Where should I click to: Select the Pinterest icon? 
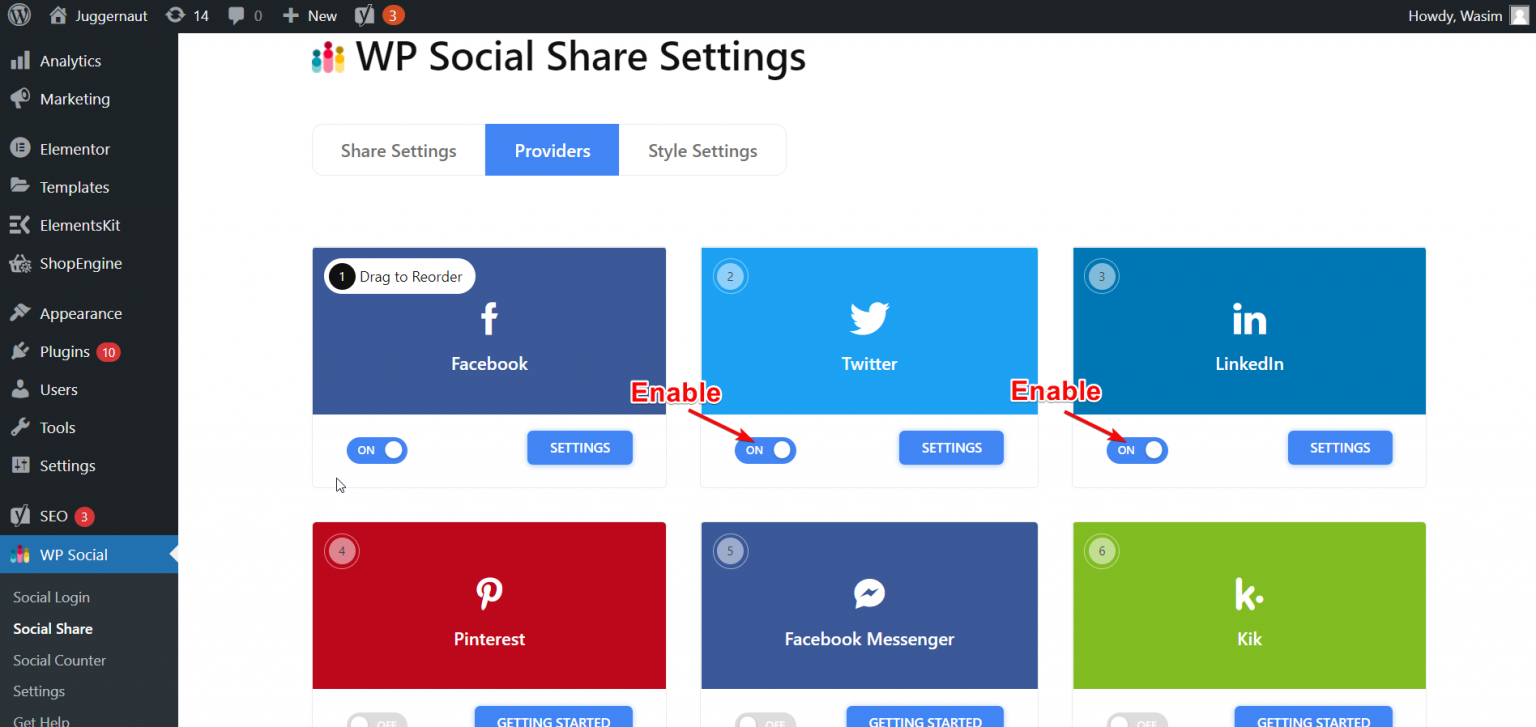coord(488,593)
